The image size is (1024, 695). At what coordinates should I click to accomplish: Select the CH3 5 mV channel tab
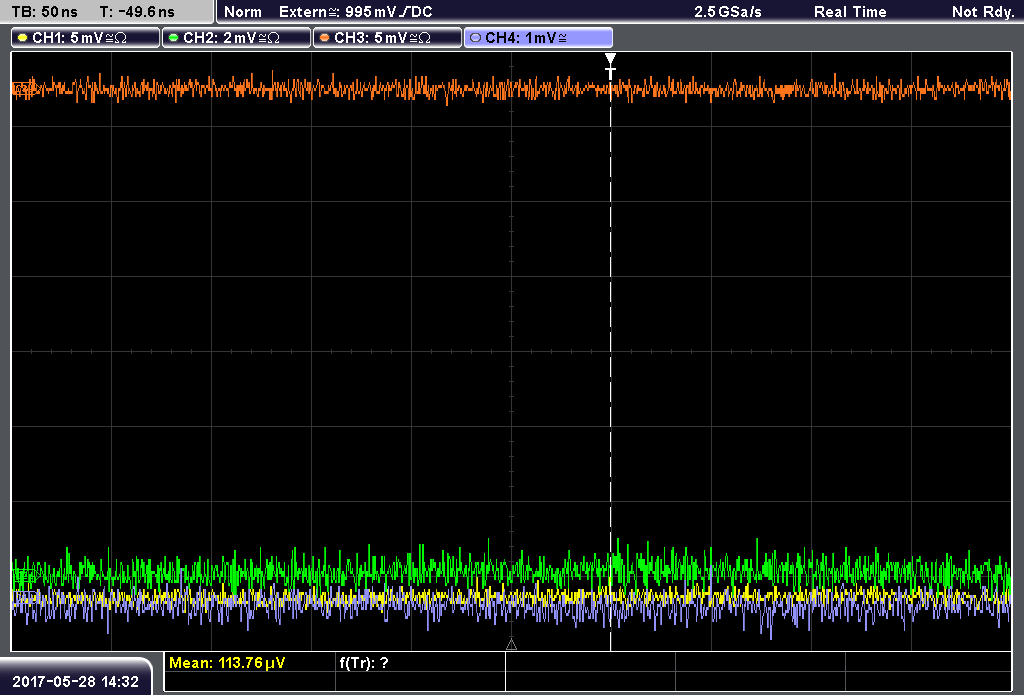(x=387, y=38)
